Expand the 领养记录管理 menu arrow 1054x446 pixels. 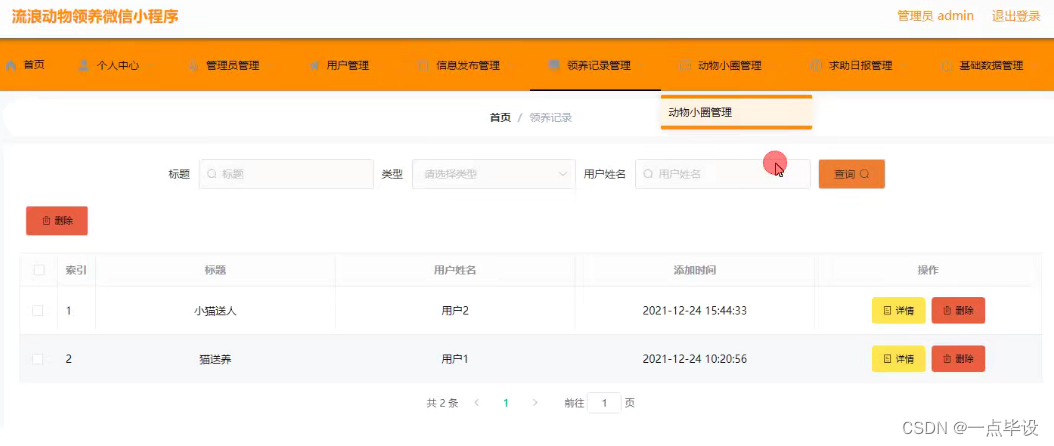click(641, 66)
